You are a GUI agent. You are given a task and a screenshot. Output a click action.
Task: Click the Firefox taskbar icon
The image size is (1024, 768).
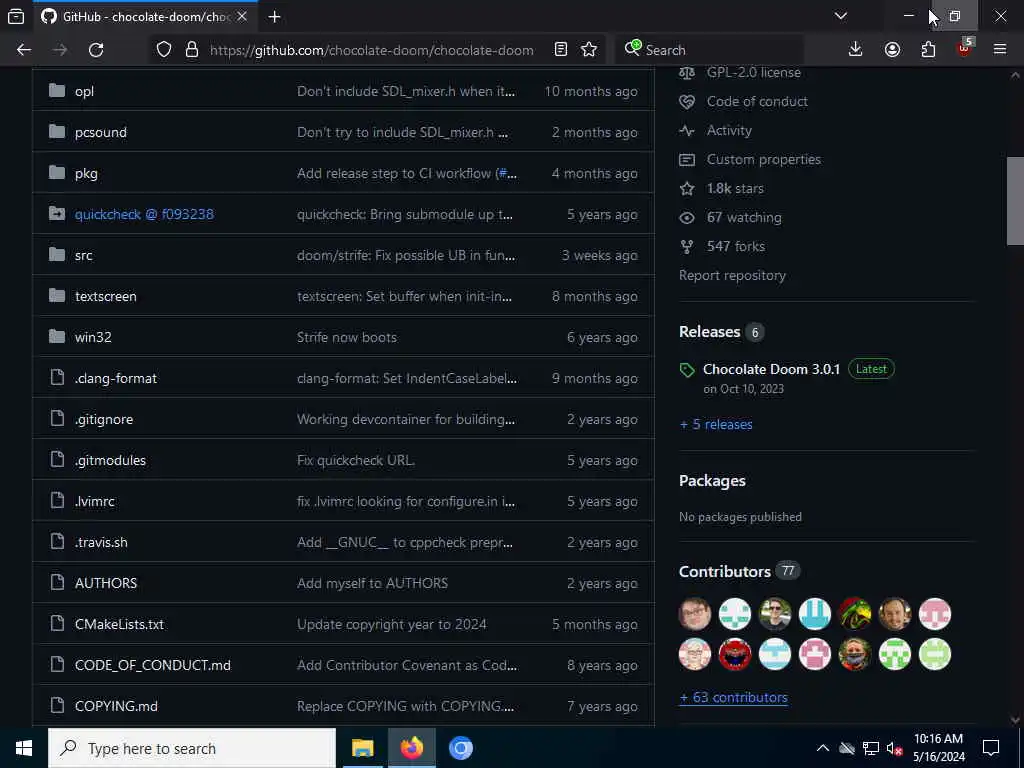click(411, 748)
